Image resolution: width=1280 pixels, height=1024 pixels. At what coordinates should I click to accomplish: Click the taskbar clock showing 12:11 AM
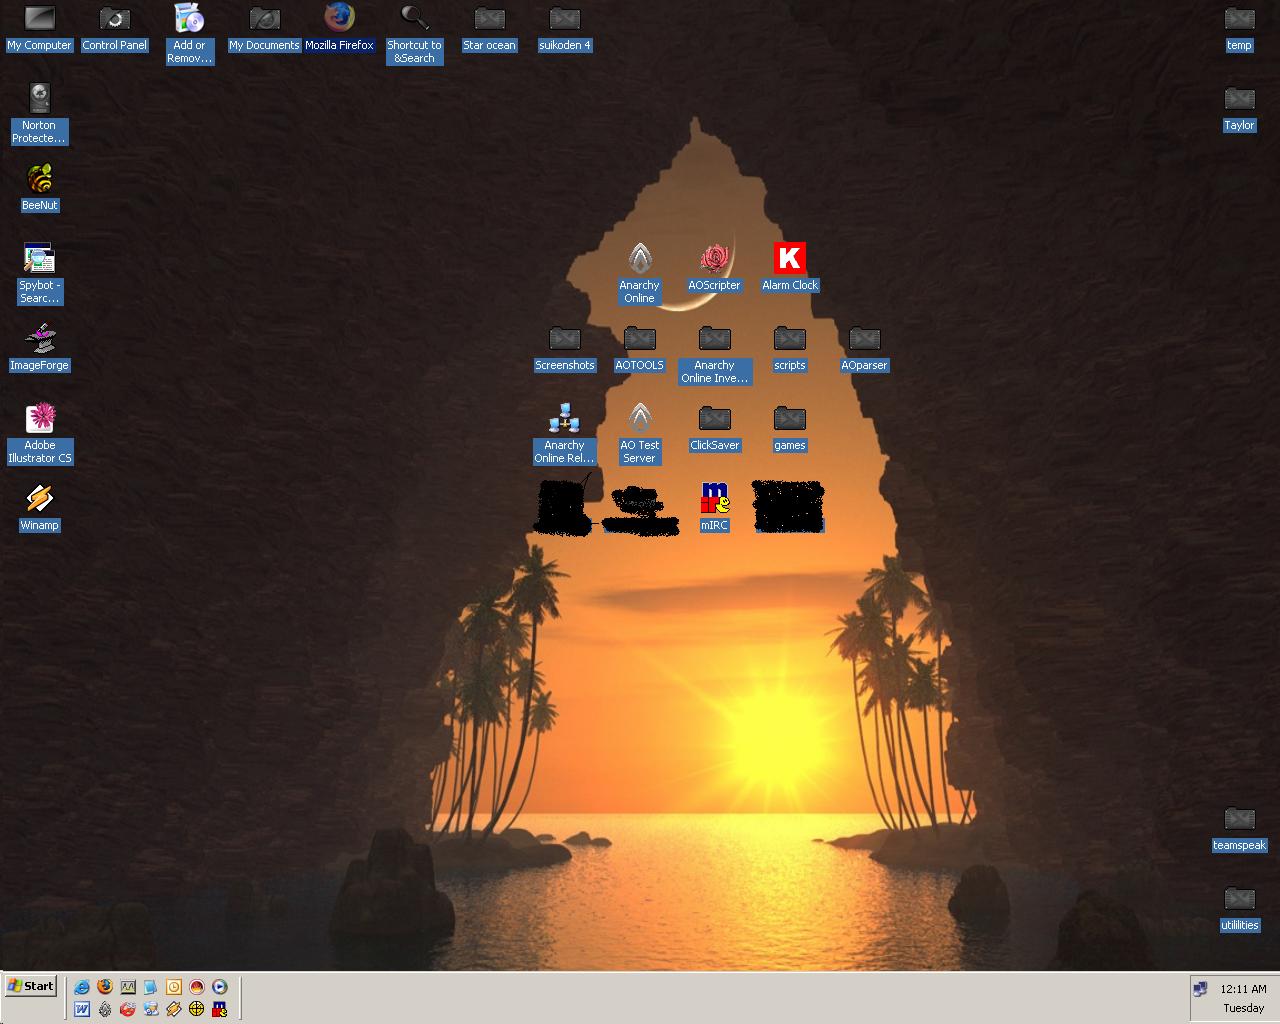point(1243,989)
